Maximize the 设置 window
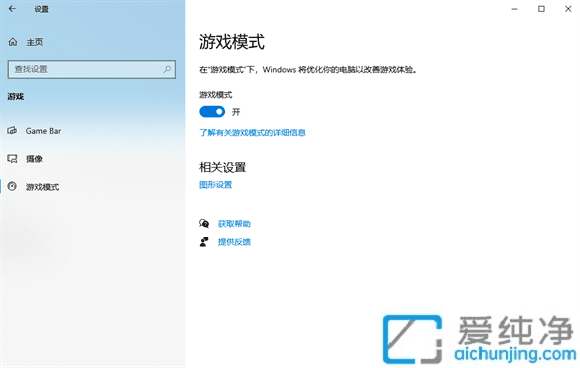This screenshot has width=580, height=368. 541,9
